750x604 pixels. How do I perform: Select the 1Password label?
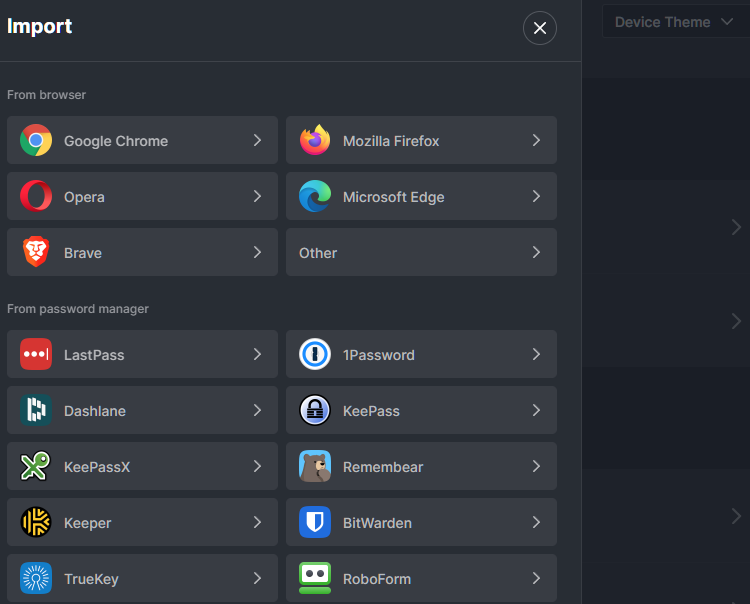pyautogui.click(x=379, y=355)
